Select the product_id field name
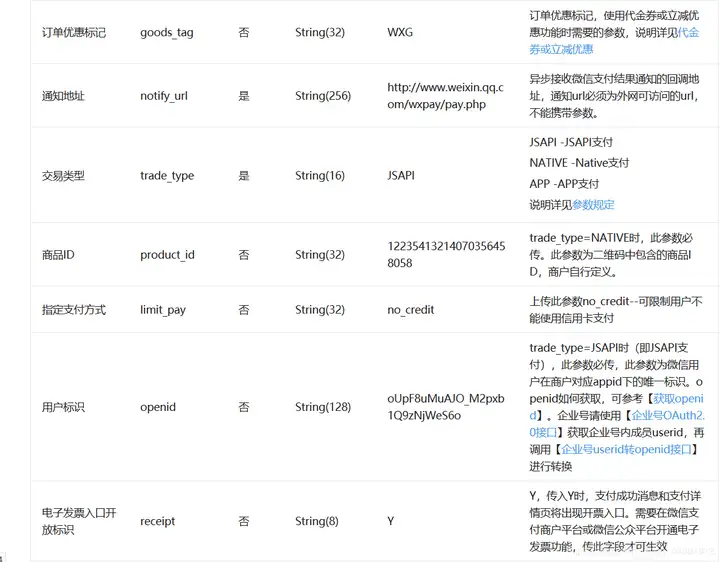The height and width of the screenshot is (562, 720). (168, 255)
